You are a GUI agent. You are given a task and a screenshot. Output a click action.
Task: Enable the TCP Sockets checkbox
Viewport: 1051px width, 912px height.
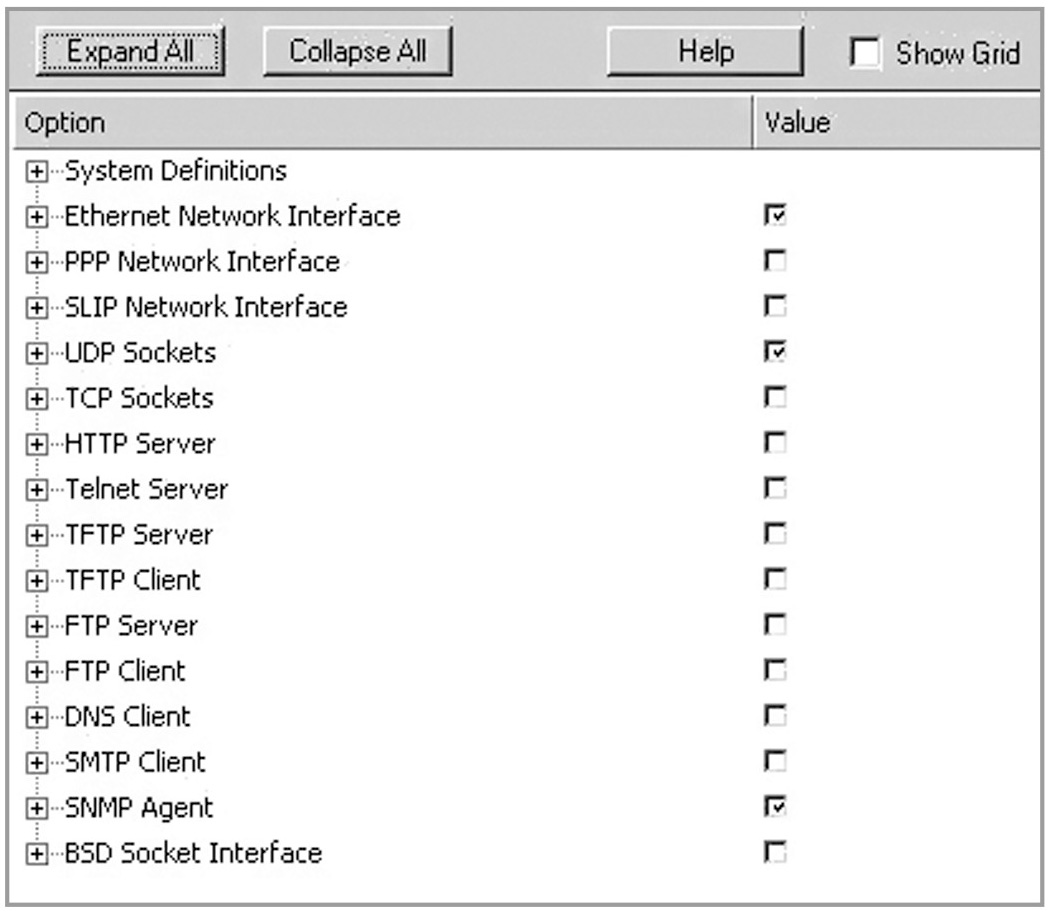click(x=774, y=398)
